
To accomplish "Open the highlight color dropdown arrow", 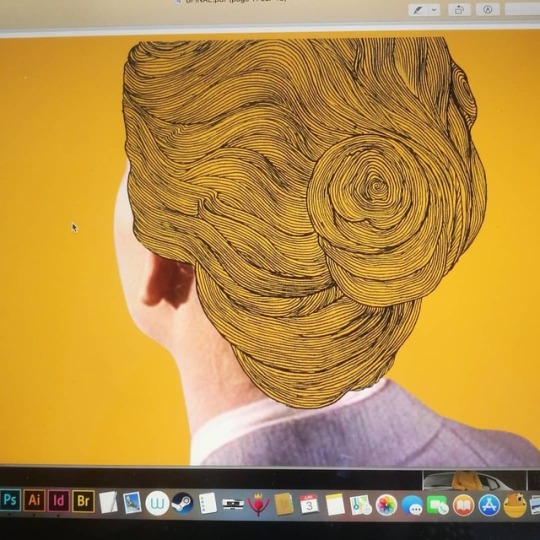I will 434,10.
